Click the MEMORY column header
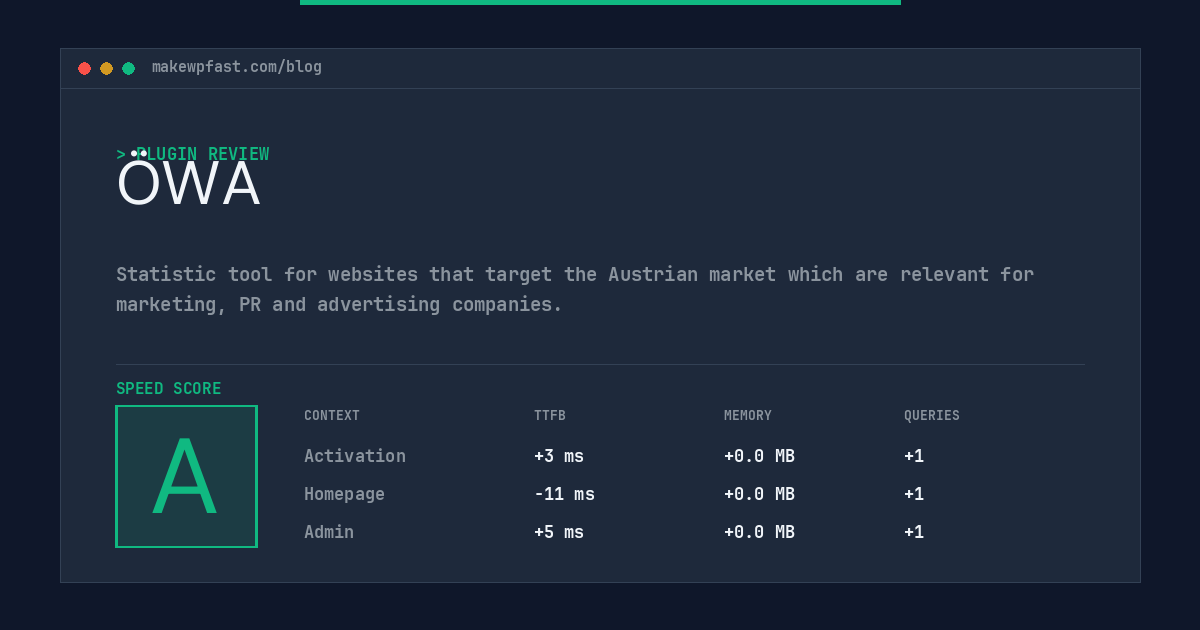1200x630 pixels. (748, 416)
